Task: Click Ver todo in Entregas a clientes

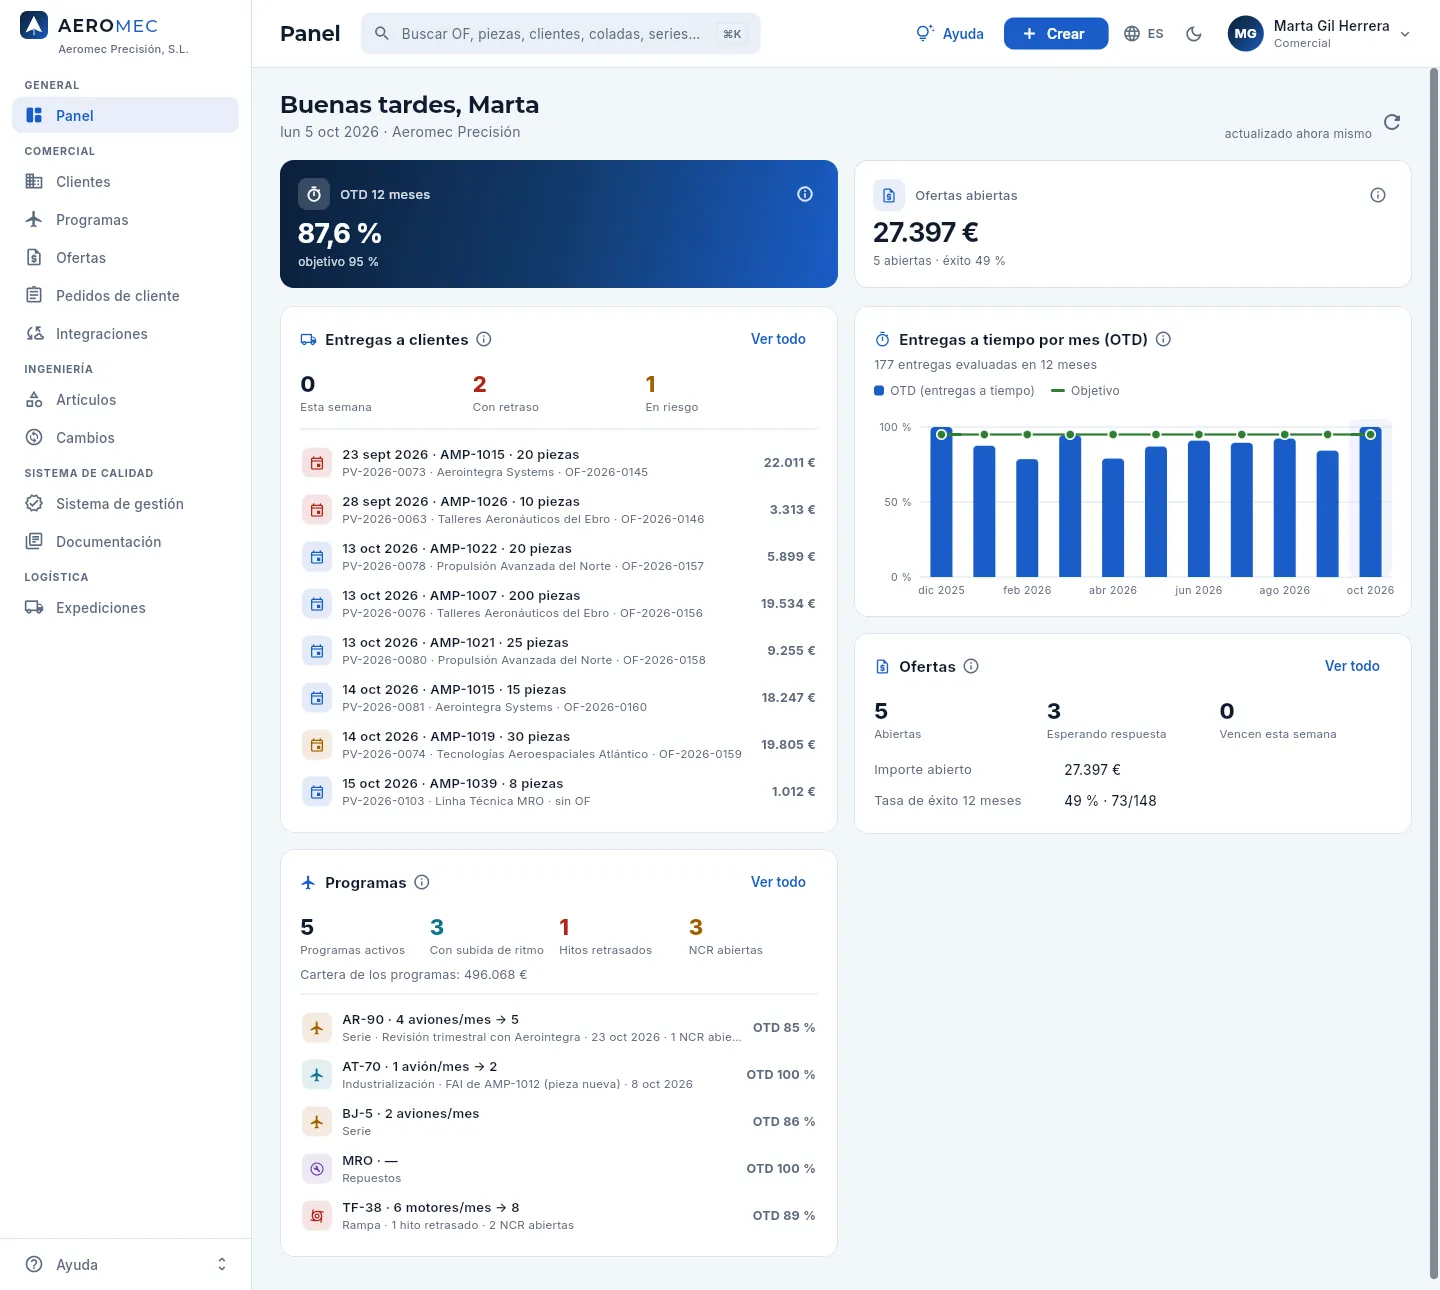Action: coord(778,339)
